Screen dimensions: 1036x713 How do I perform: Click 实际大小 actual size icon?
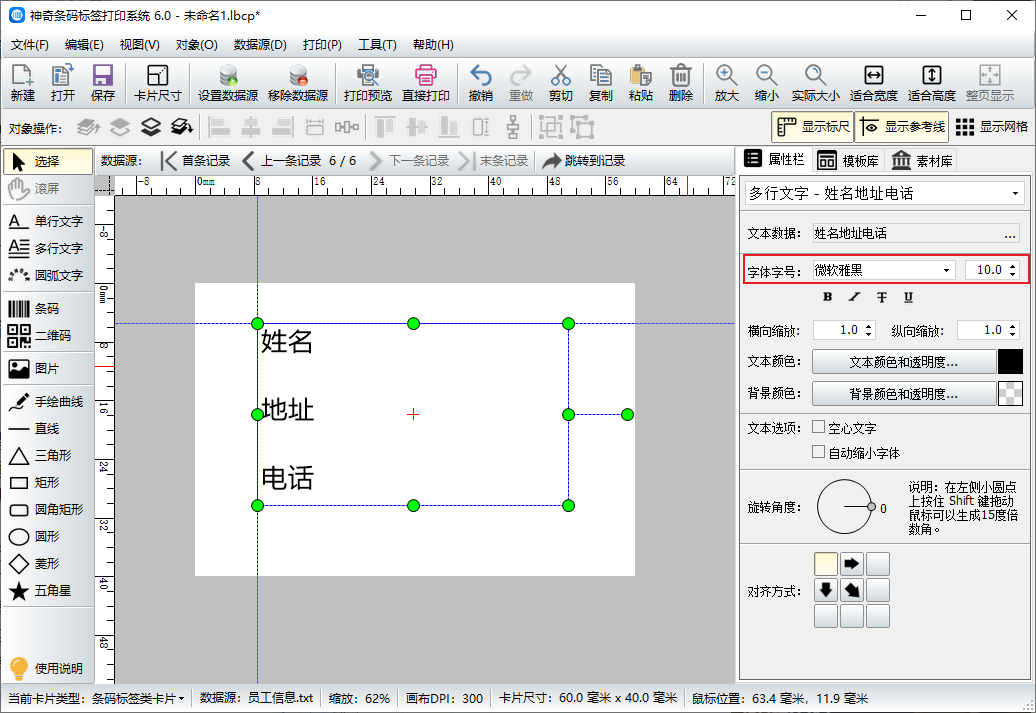(x=815, y=83)
